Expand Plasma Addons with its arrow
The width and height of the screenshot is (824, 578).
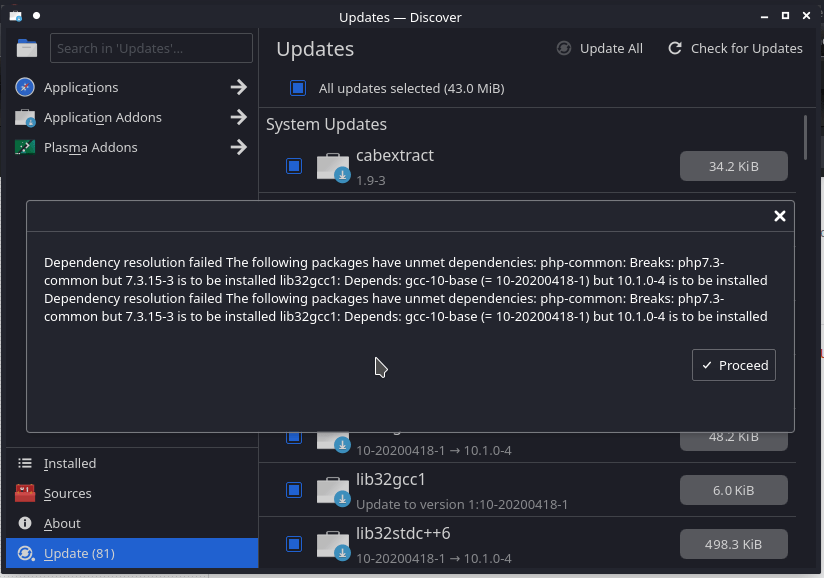point(239,147)
